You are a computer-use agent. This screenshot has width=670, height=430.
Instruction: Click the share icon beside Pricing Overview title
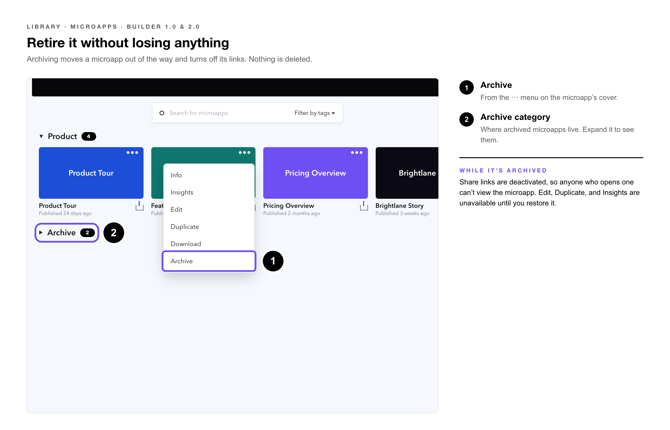tap(364, 206)
